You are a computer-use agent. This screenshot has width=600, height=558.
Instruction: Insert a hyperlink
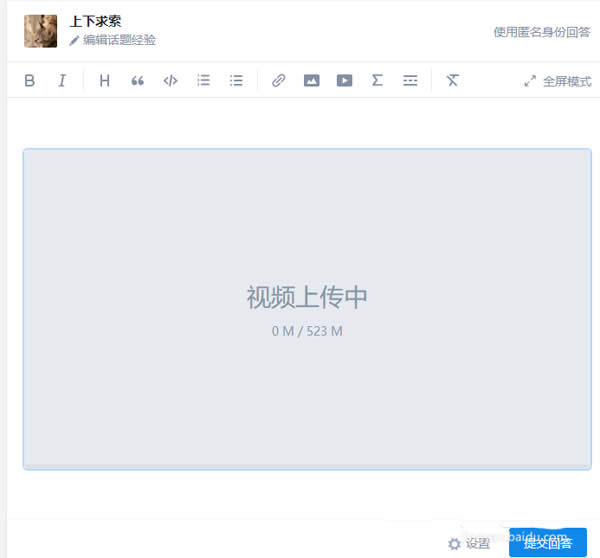click(279, 80)
